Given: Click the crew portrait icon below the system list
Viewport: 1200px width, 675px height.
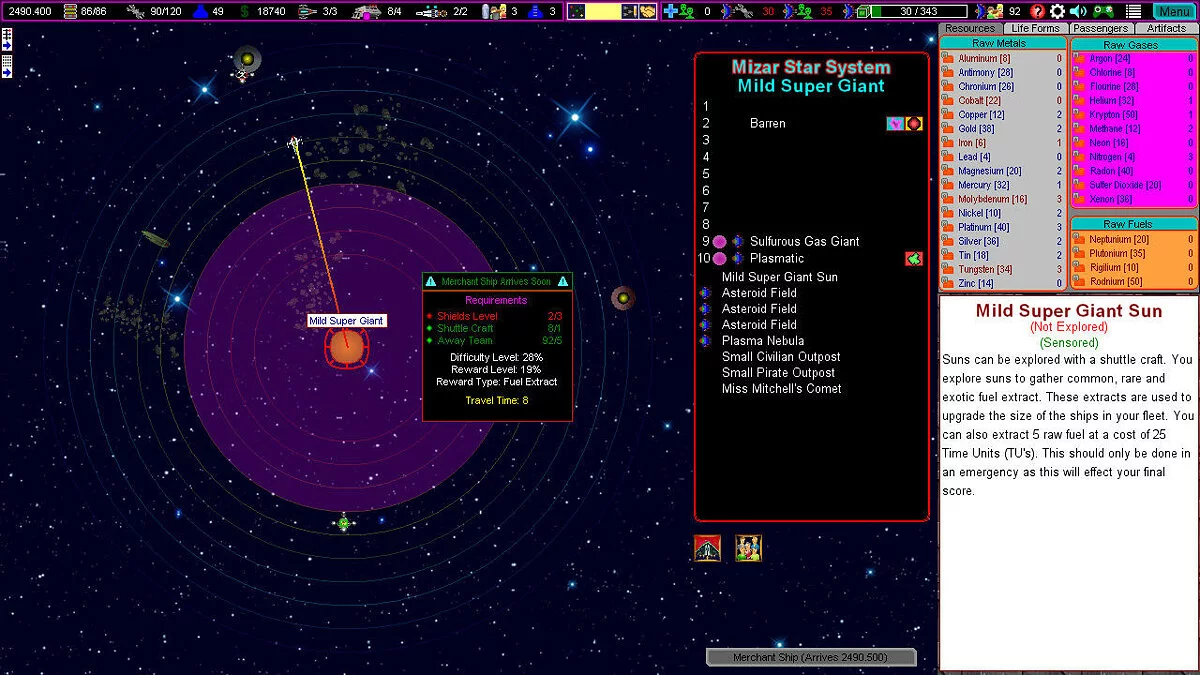Looking at the screenshot, I should click(748, 548).
